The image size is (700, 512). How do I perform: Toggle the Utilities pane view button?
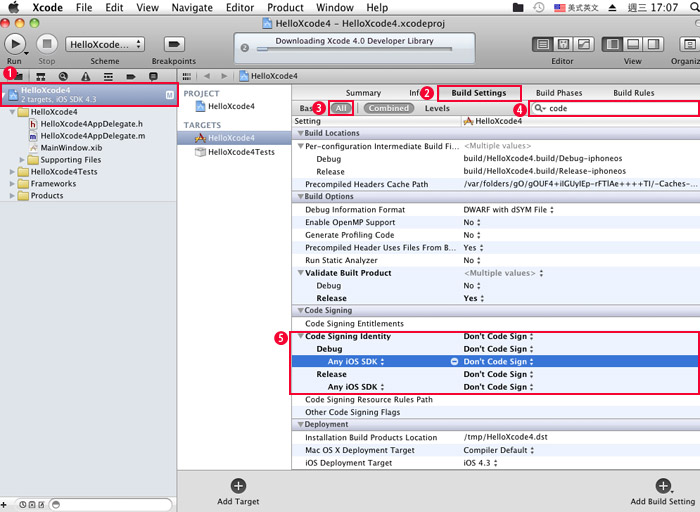653,44
